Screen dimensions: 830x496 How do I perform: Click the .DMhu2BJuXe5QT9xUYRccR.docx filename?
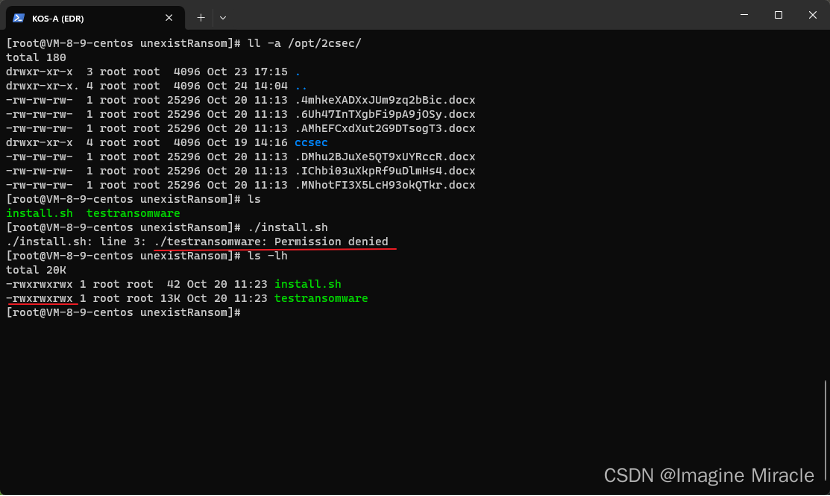(384, 157)
